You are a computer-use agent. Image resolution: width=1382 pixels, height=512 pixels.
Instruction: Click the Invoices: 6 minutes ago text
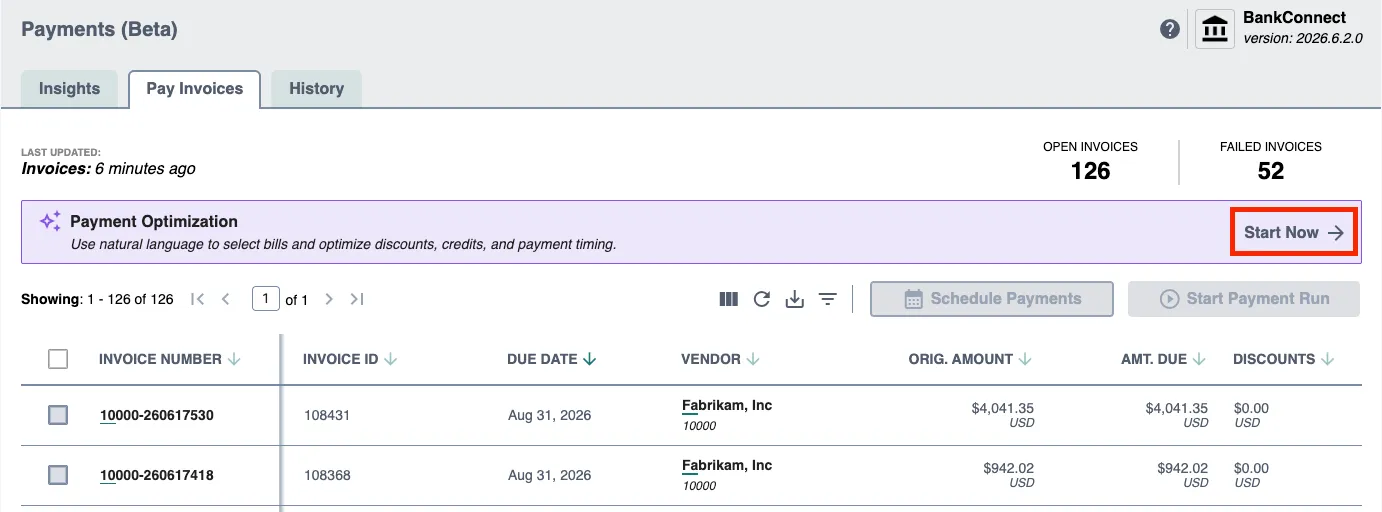[108, 169]
